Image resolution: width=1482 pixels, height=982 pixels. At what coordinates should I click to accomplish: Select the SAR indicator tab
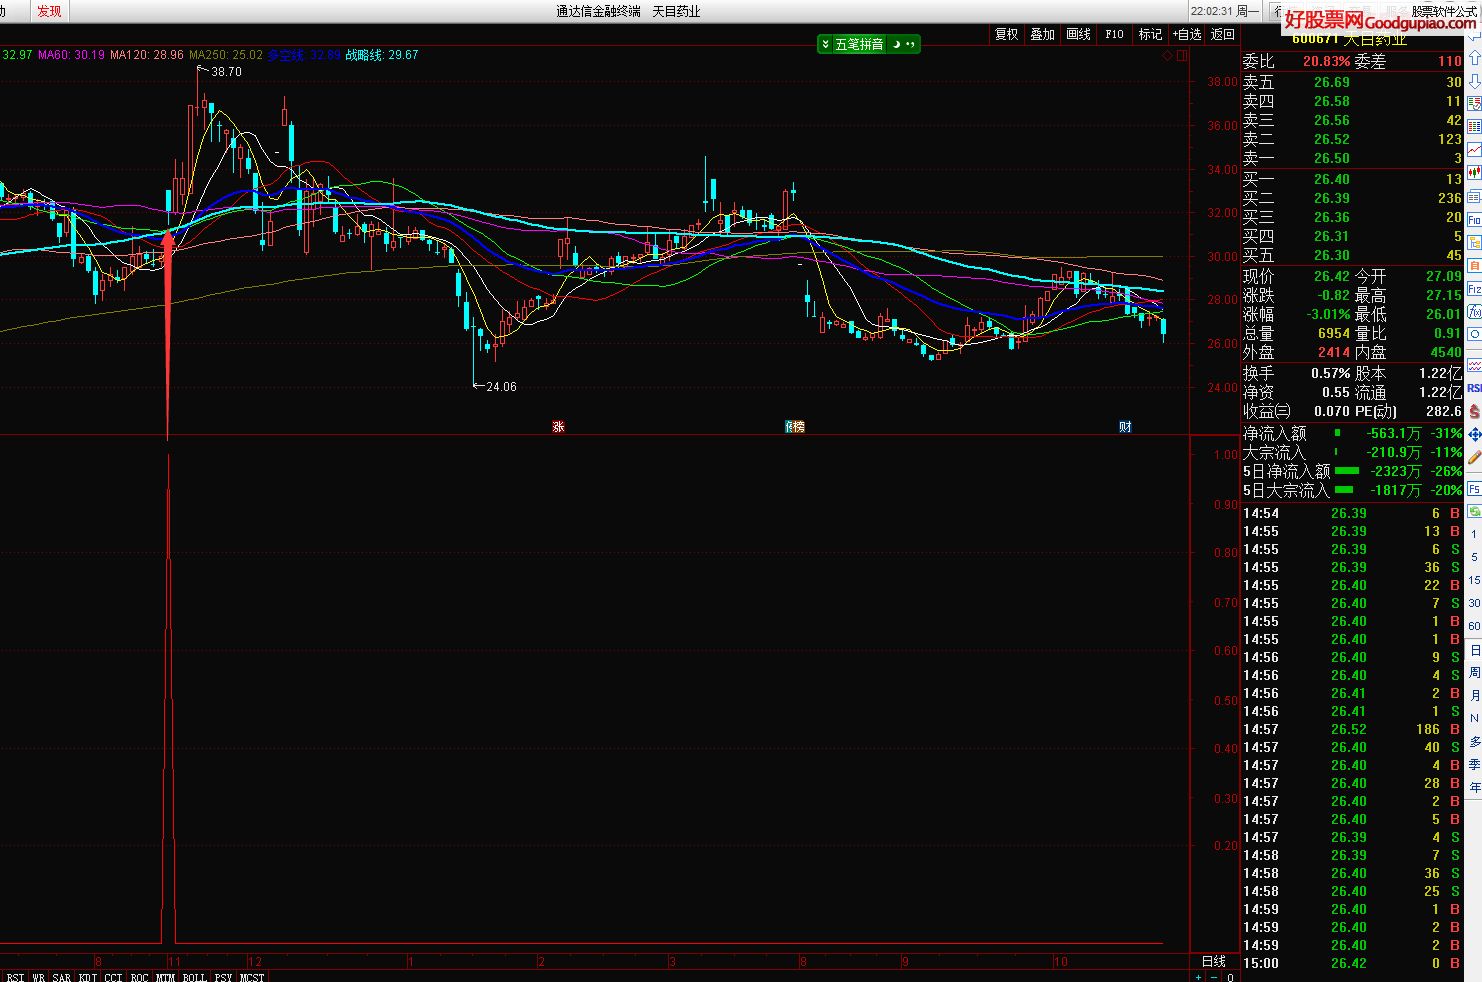[62, 976]
